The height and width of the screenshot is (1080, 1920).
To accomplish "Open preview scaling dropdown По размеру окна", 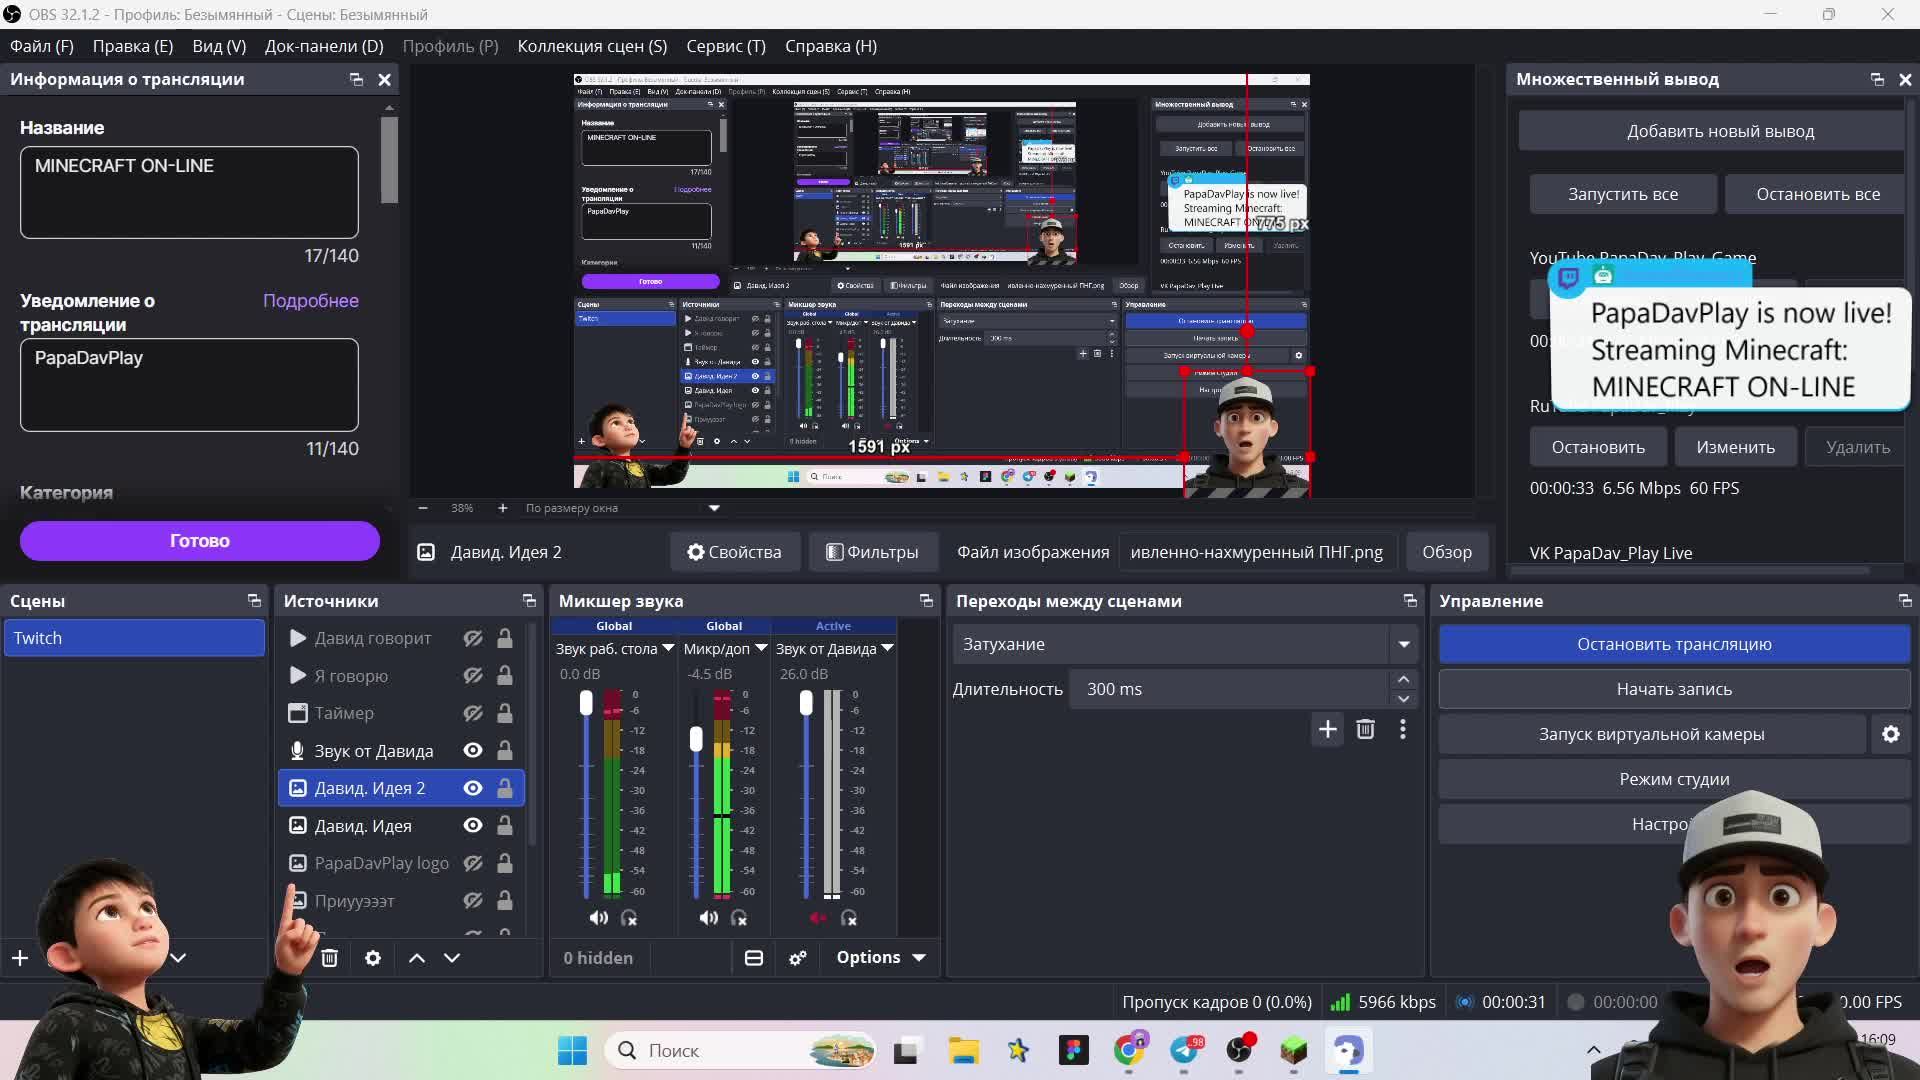I will (714, 508).
